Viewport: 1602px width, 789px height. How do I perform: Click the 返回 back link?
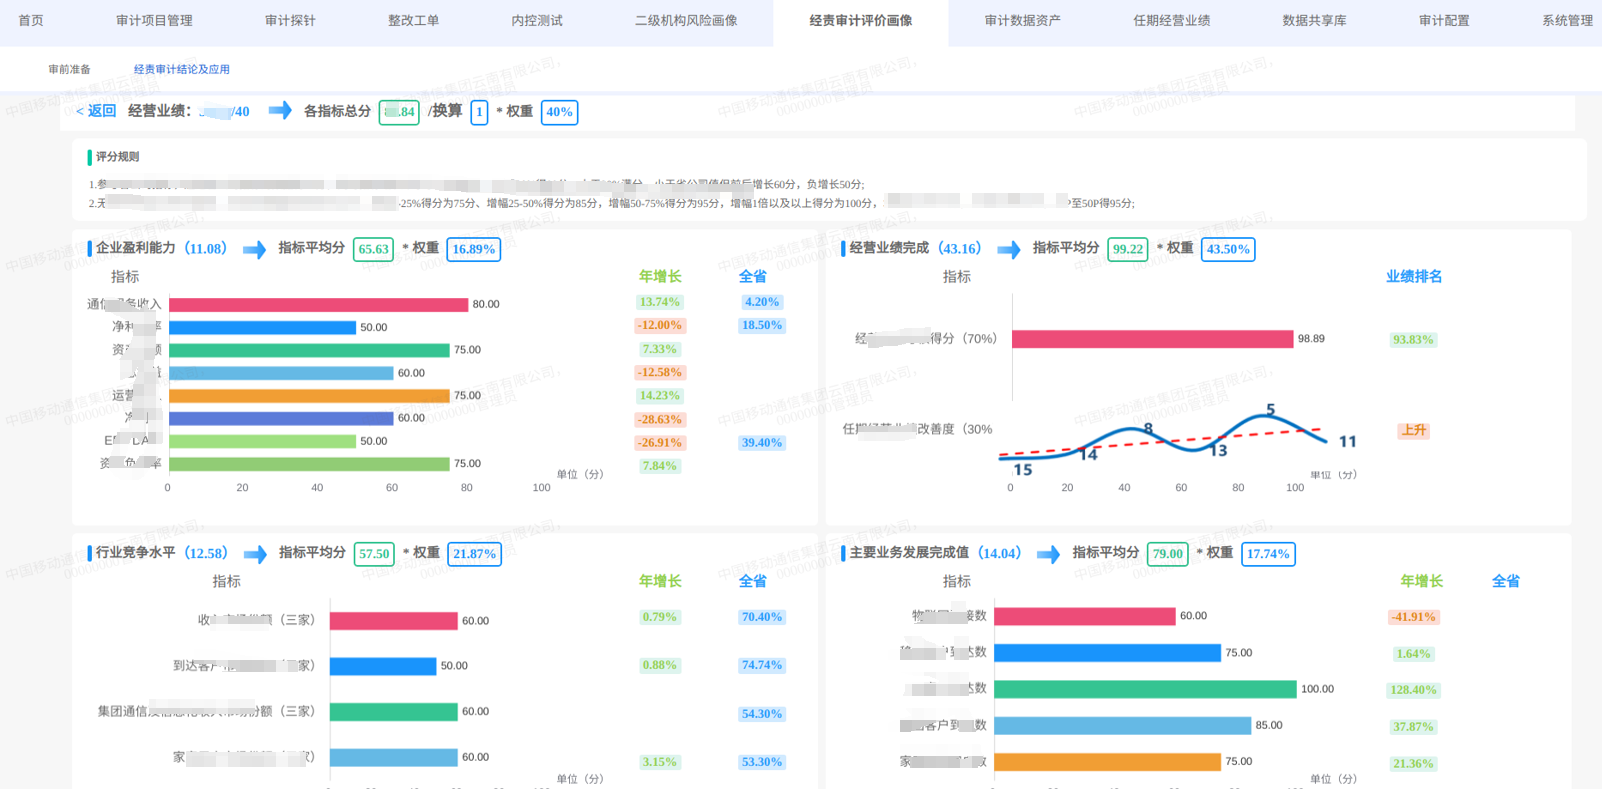click(x=96, y=111)
